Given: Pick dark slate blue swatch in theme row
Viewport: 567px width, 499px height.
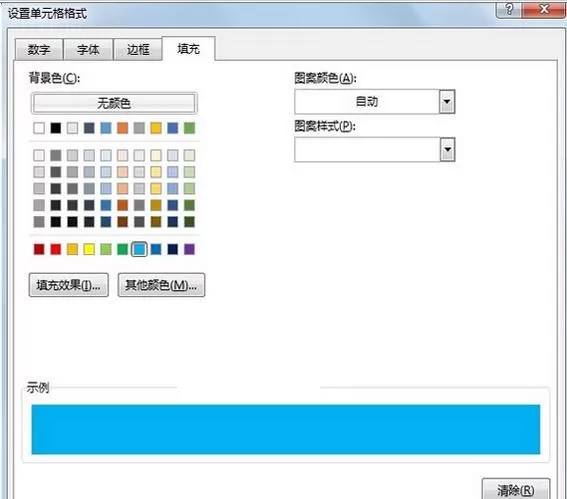Looking at the screenshot, I should (89, 128).
